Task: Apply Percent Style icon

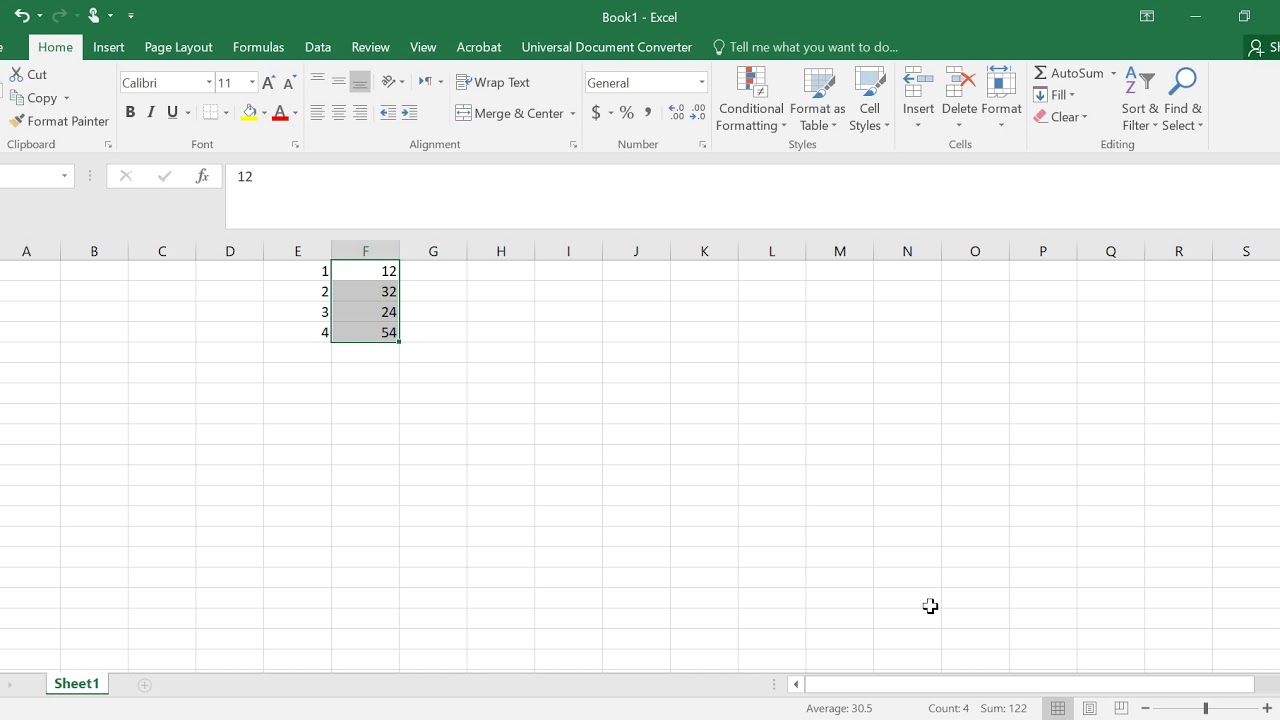Action: pos(627,113)
